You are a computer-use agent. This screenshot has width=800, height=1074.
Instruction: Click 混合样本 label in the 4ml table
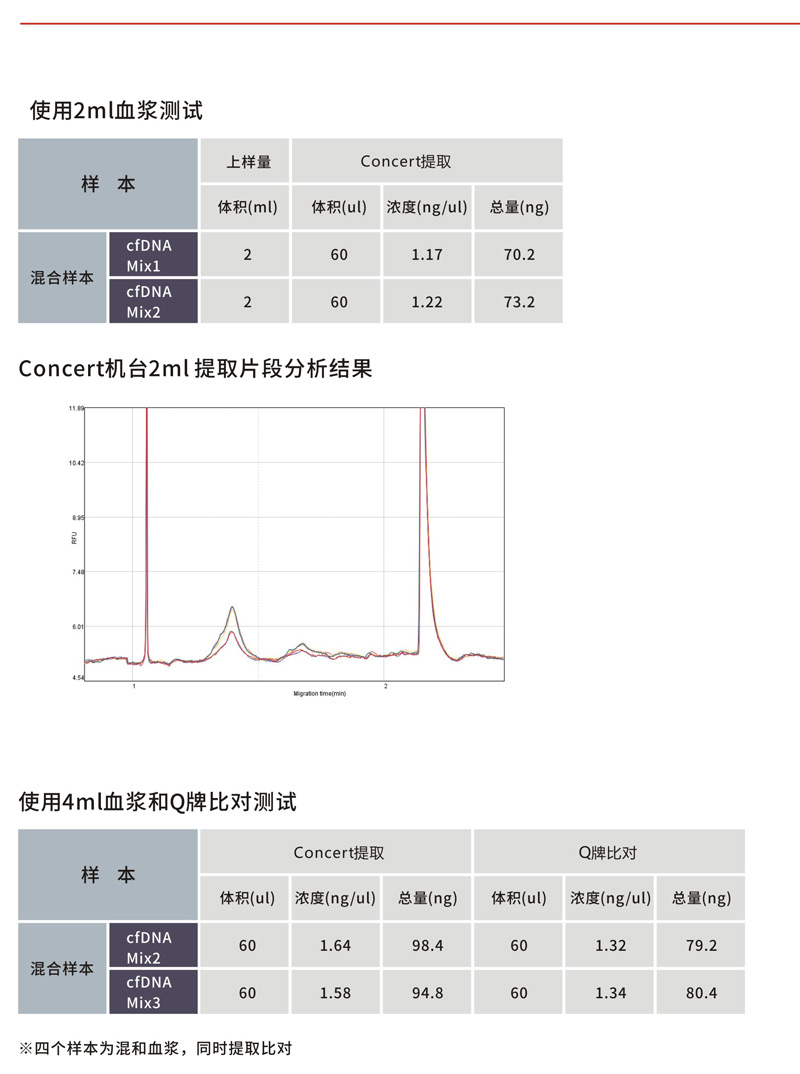click(x=62, y=969)
